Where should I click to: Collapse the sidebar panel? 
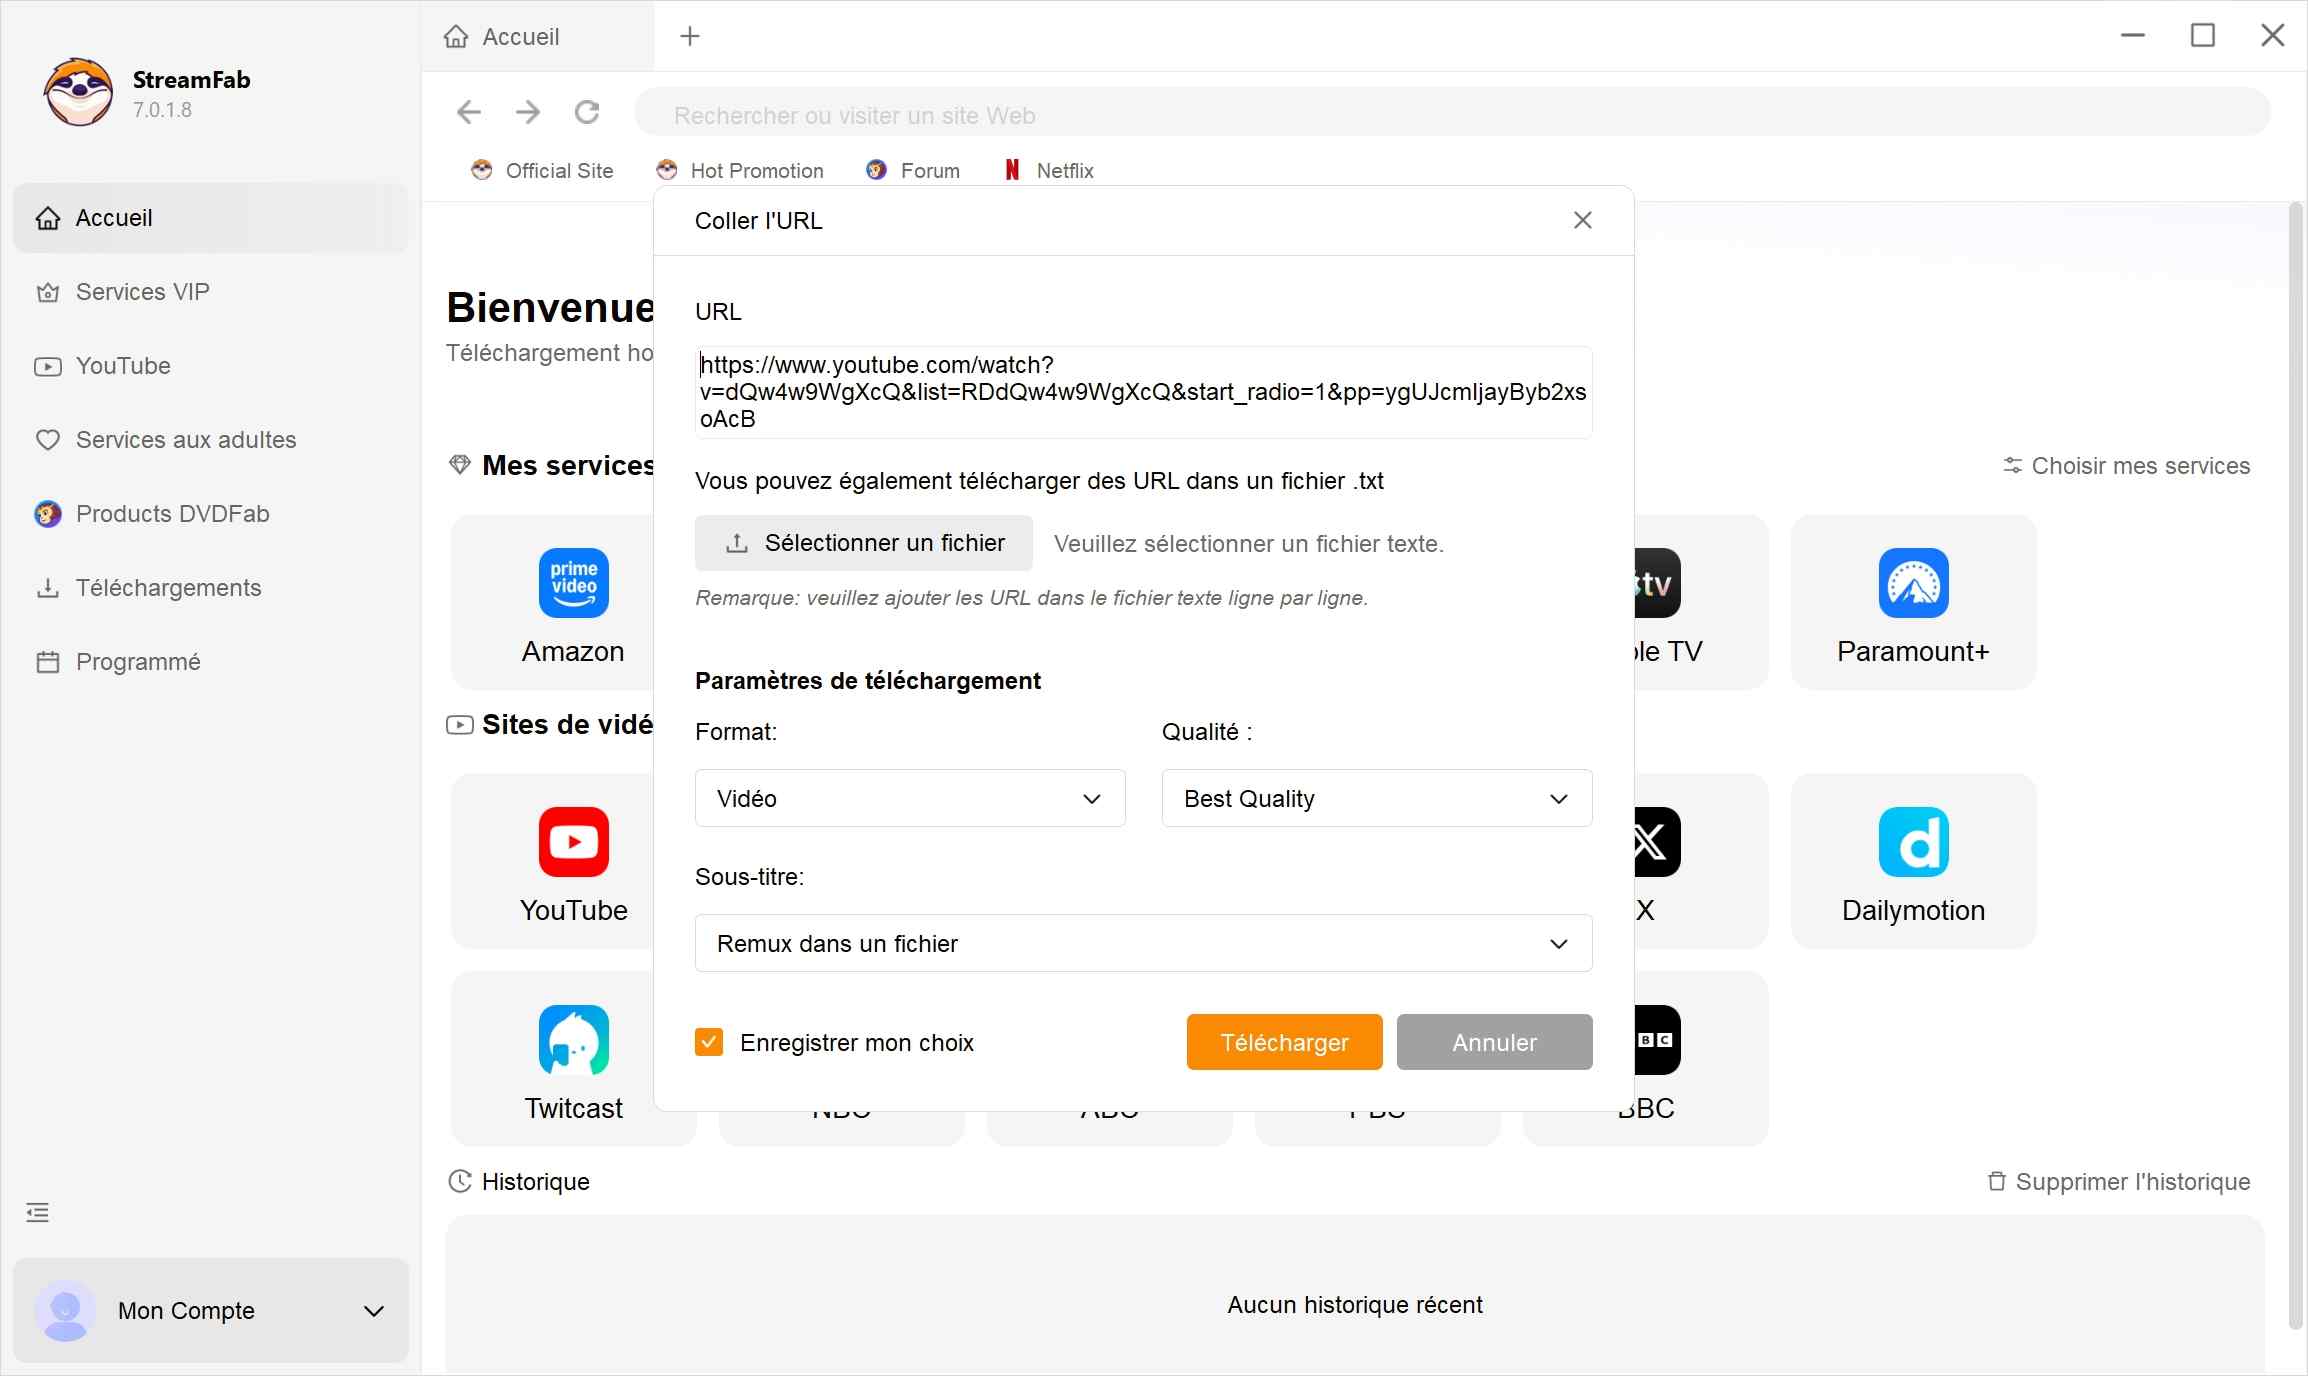pyautogui.click(x=37, y=1212)
